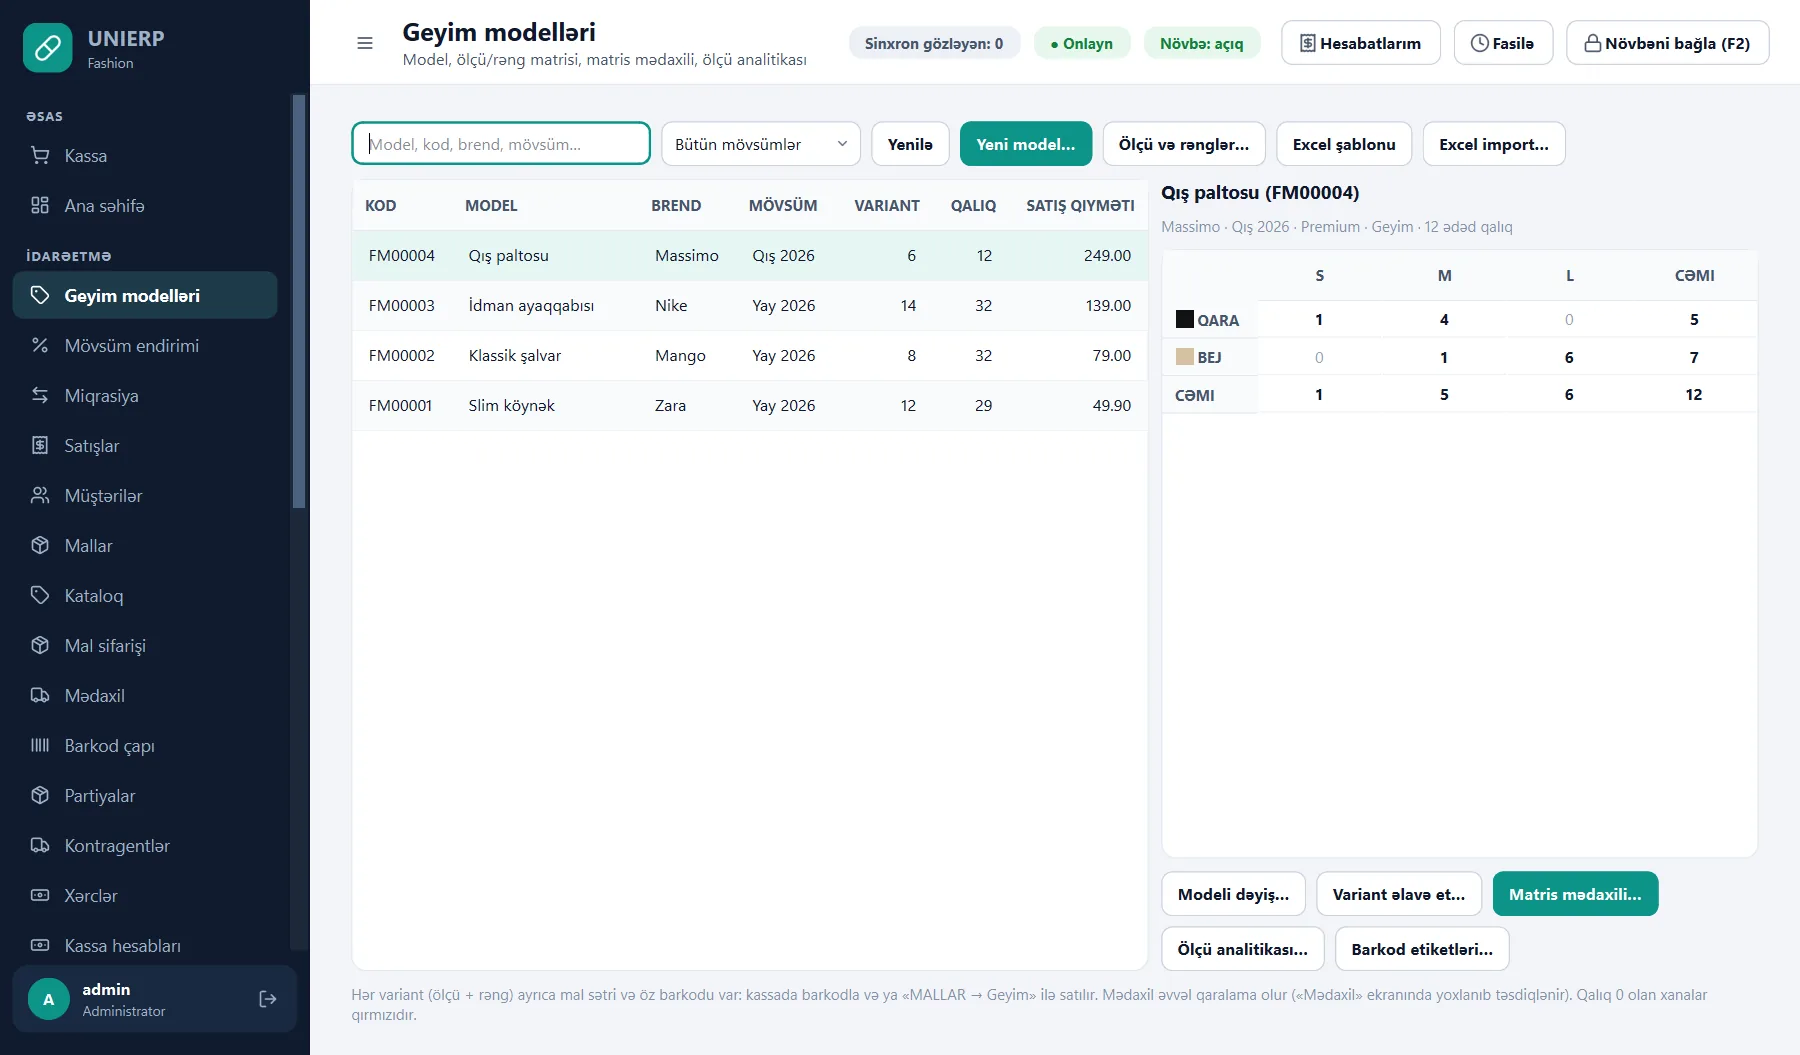Open Ölçü və rənglər... settings

[x=1184, y=144]
